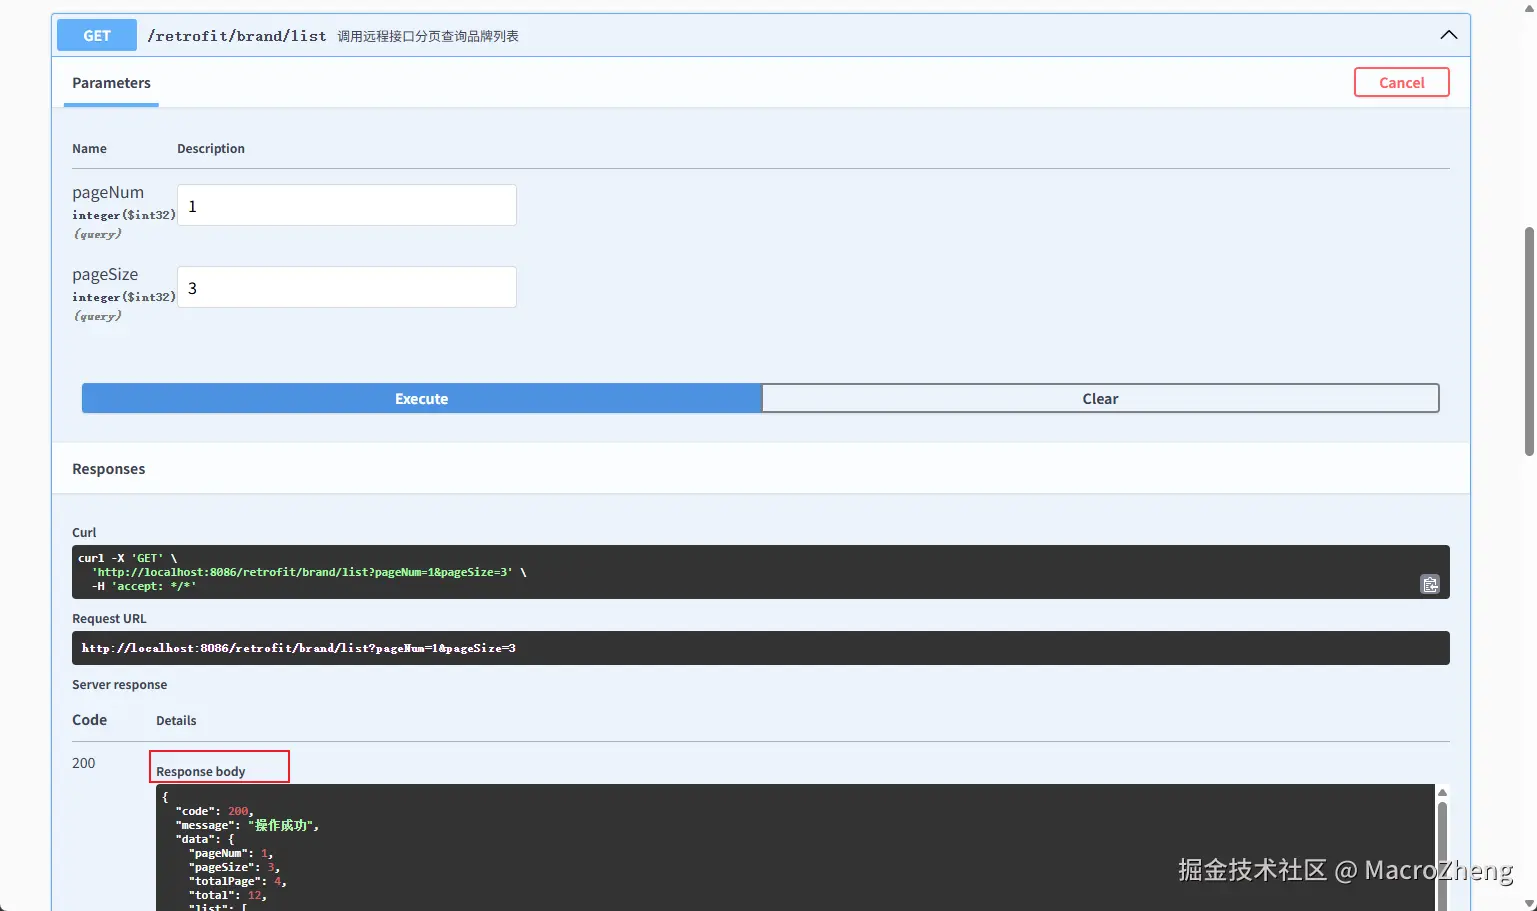
Task: Collapse the /retrofit/brand/list operation
Action: tap(1448, 35)
